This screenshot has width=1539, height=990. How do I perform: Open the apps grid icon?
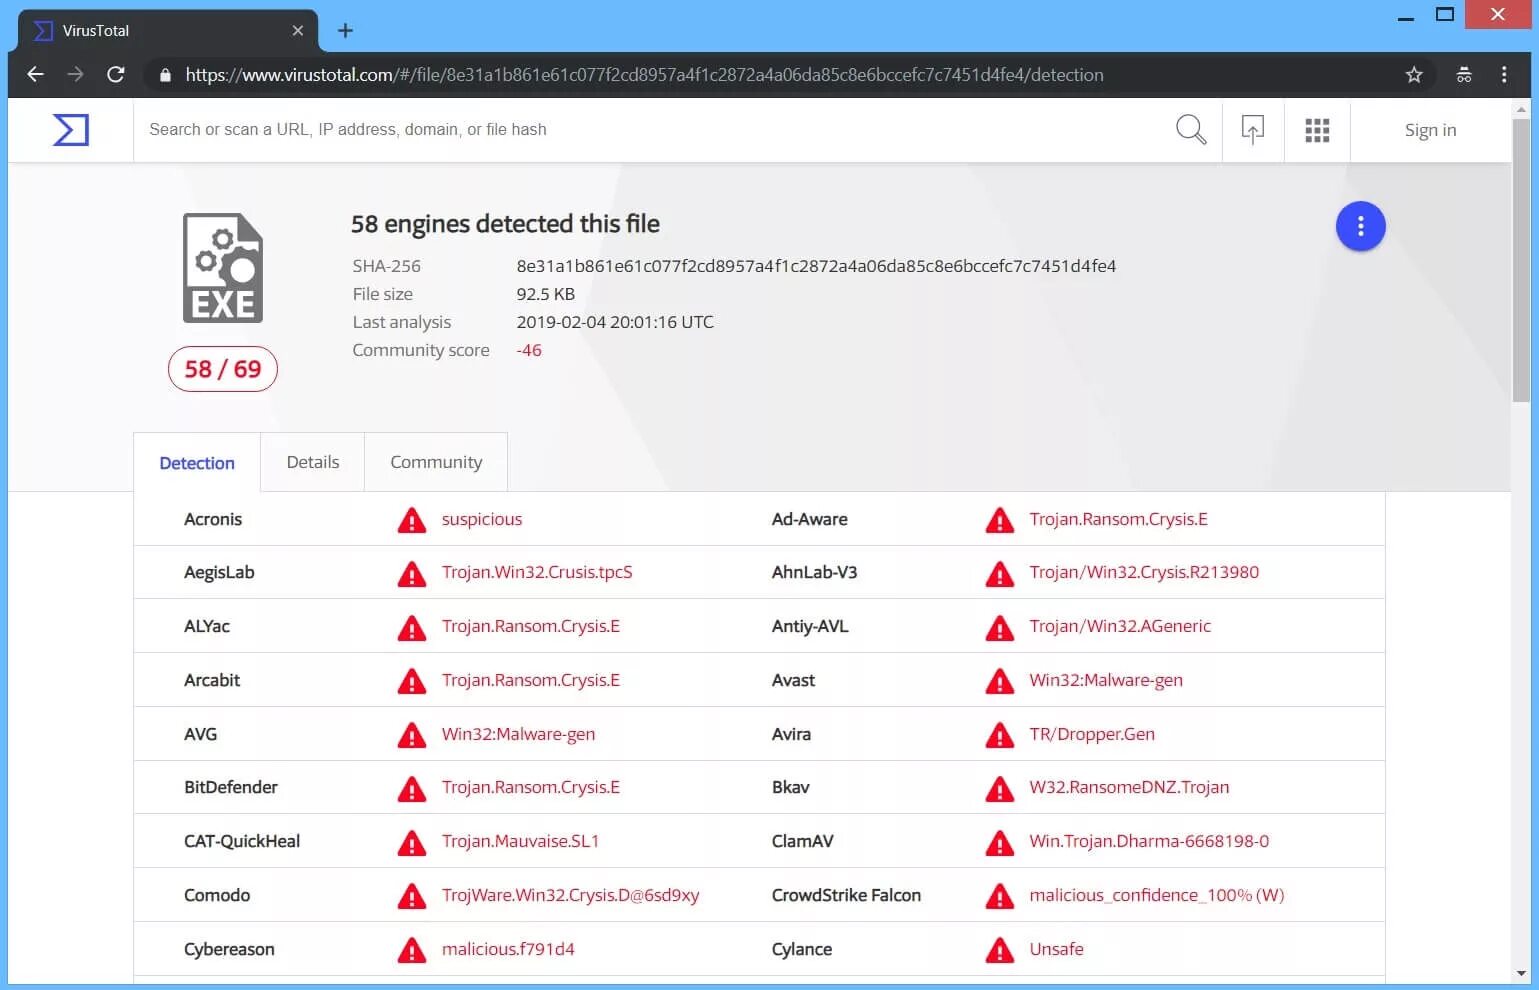[x=1317, y=130]
